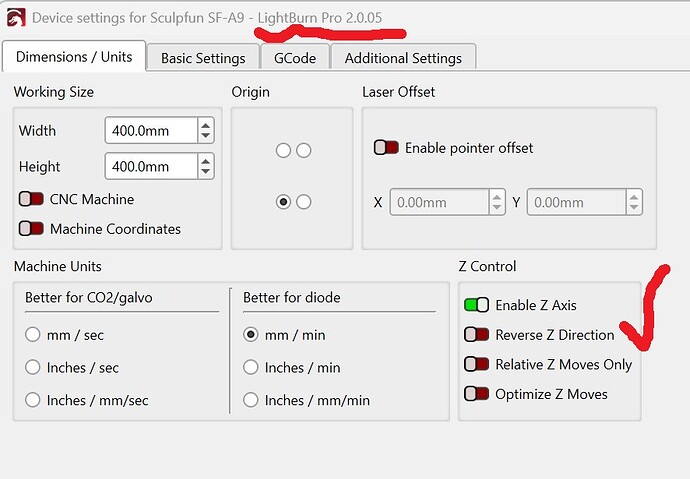Toggle Optimize Z Moves switch
This screenshot has width=690, height=479.
477,394
